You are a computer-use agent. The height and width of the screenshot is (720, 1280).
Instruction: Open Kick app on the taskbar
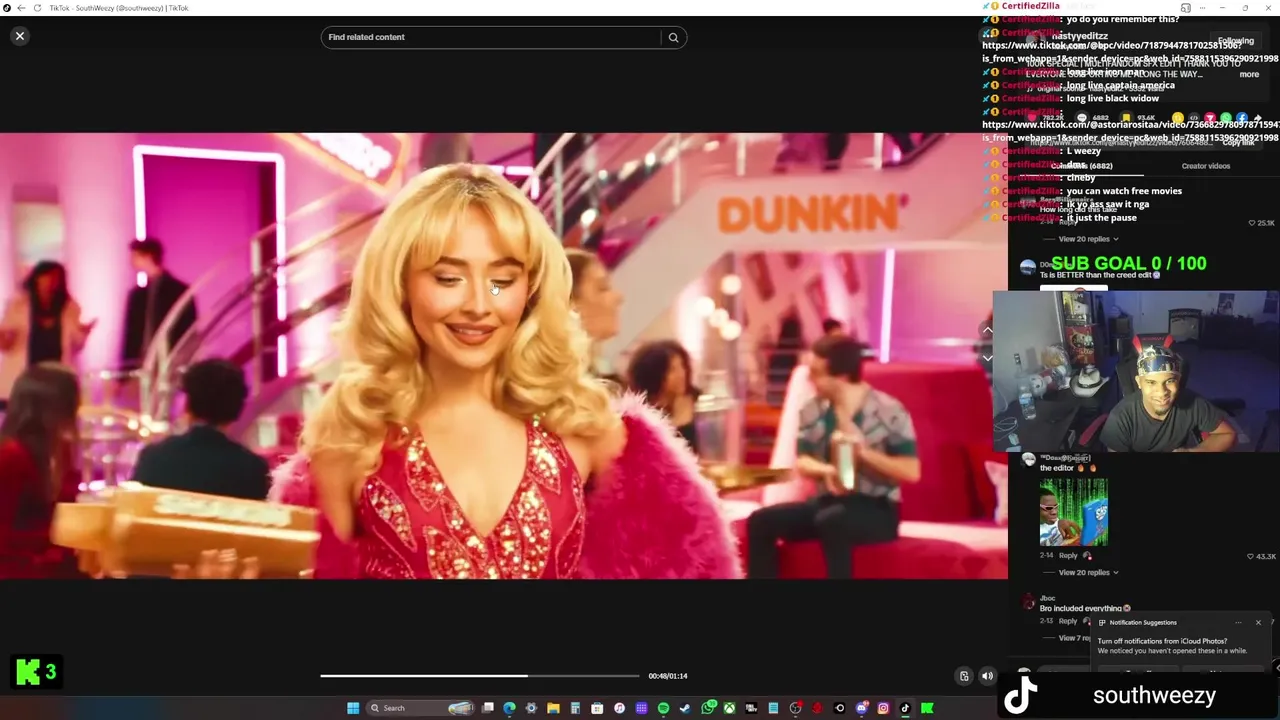click(x=926, y=708)
